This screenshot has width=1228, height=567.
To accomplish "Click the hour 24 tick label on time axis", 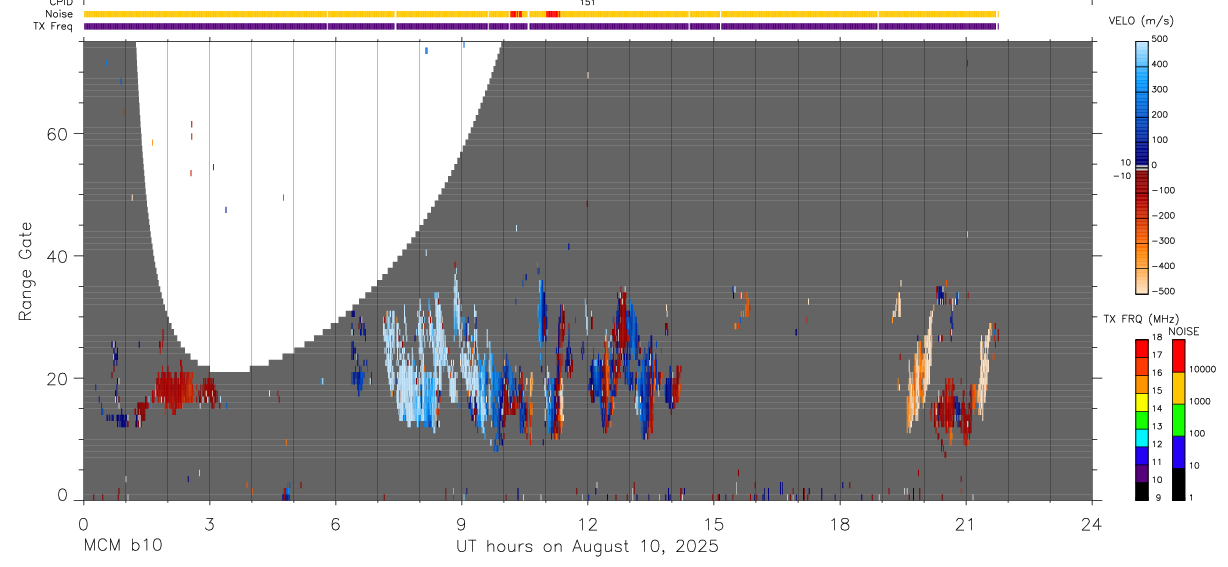I will (1092, 523).
